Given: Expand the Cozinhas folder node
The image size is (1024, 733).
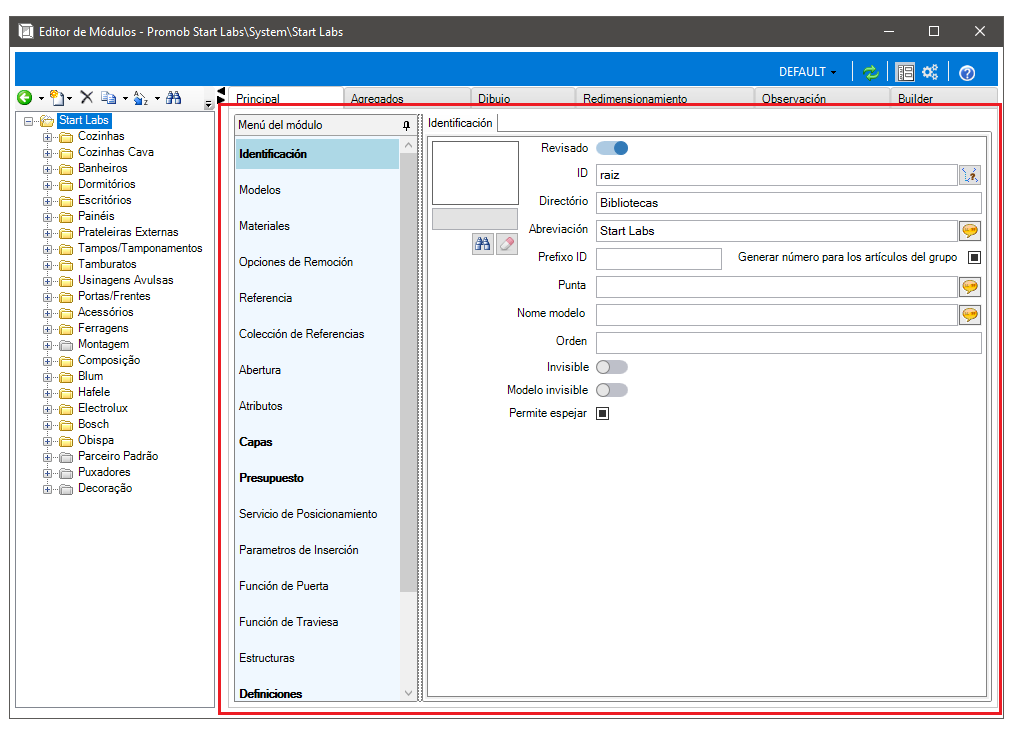Looking at the screenshot, I should click(x=48, y=137).
